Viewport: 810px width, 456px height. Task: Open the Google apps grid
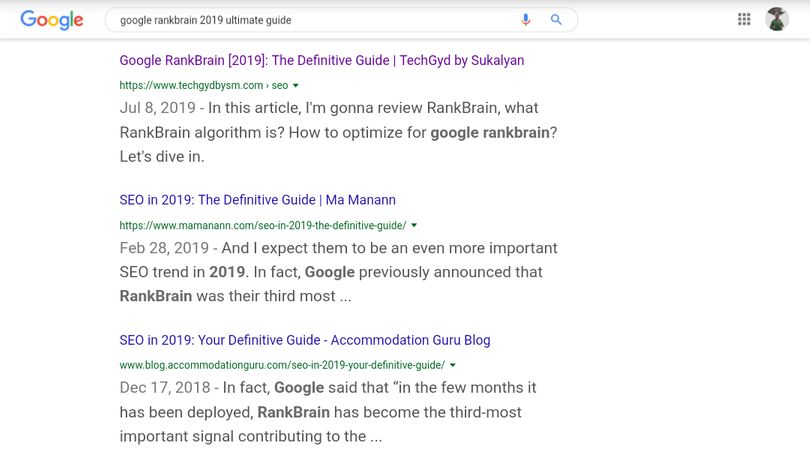744,19
